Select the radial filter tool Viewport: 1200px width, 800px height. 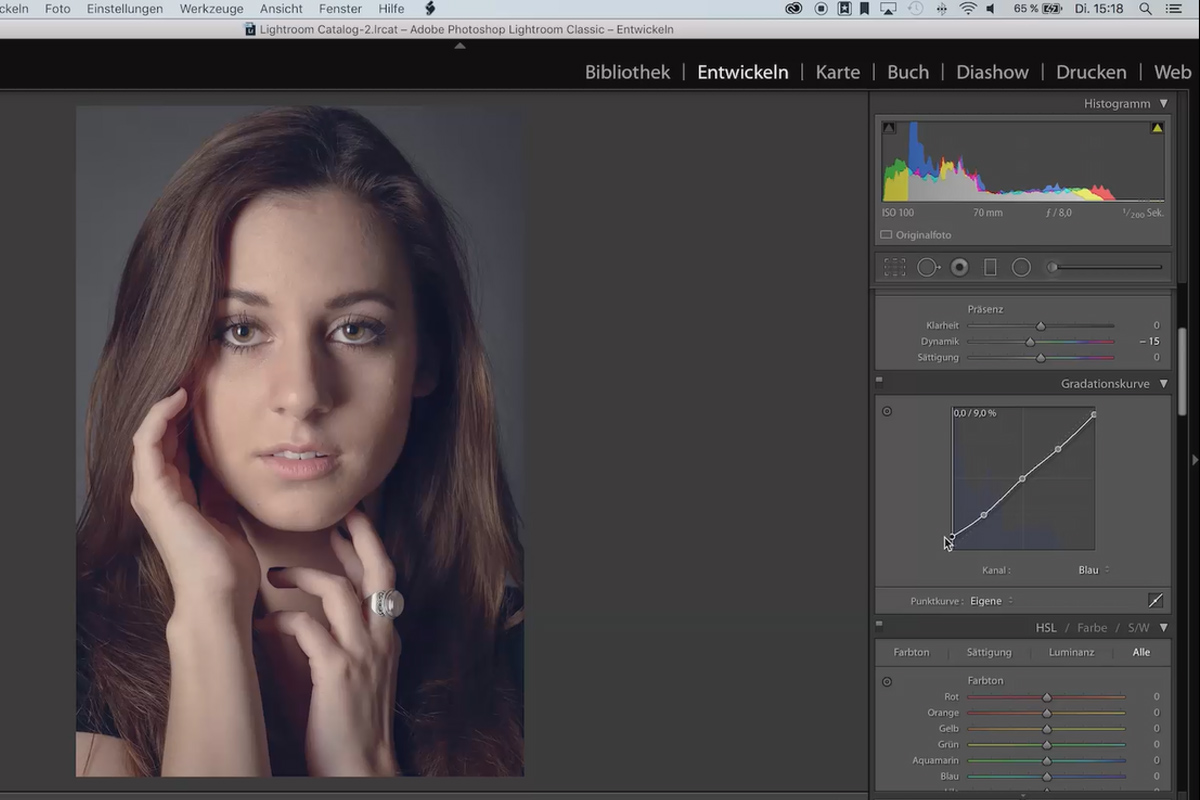(1021, 267)
